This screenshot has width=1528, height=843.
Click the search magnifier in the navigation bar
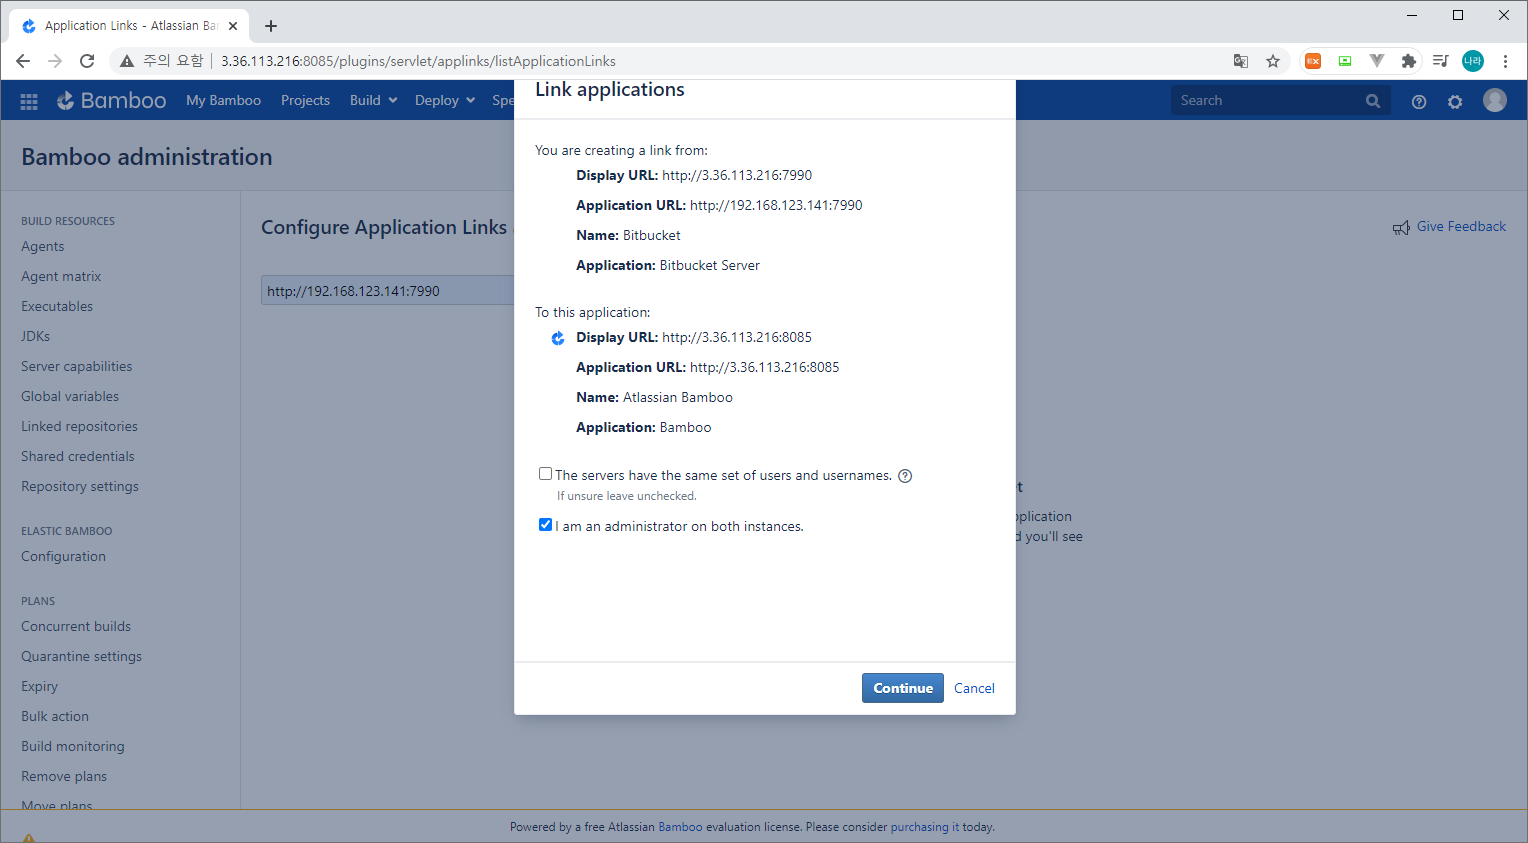[1372, 100]
